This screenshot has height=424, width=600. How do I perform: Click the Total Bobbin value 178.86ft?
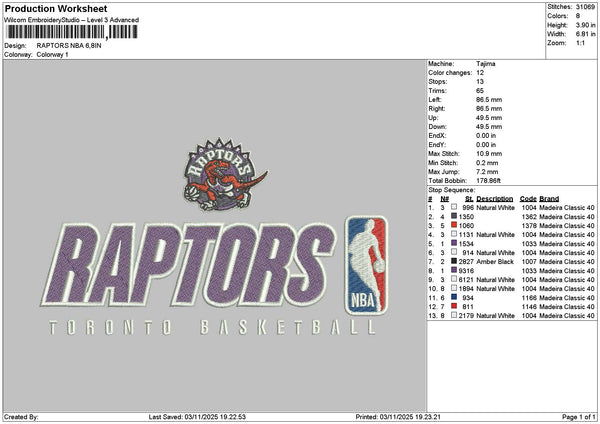coord(488,181)
